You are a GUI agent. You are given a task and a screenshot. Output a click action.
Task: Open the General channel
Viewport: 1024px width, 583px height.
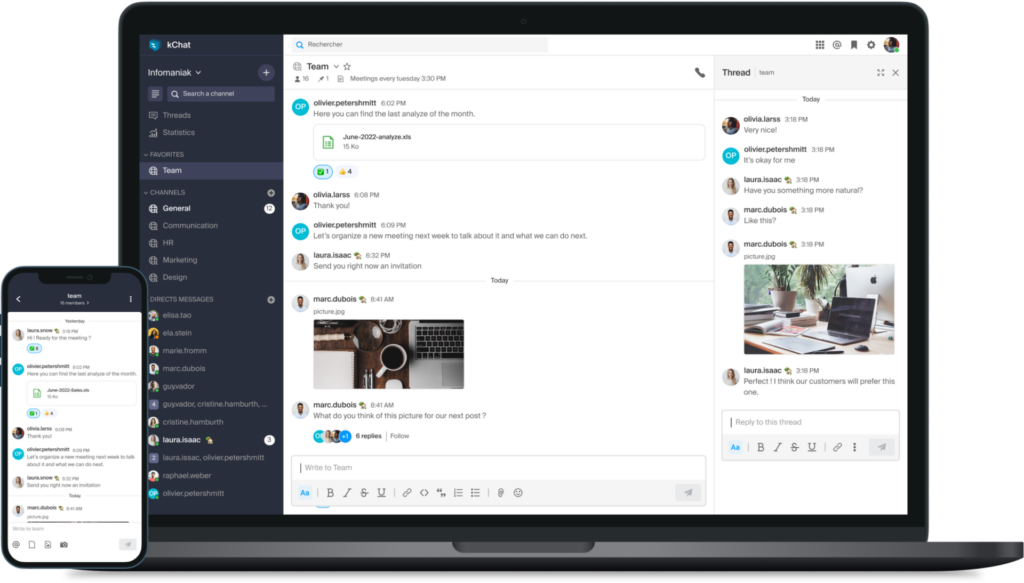coord(176,208)
